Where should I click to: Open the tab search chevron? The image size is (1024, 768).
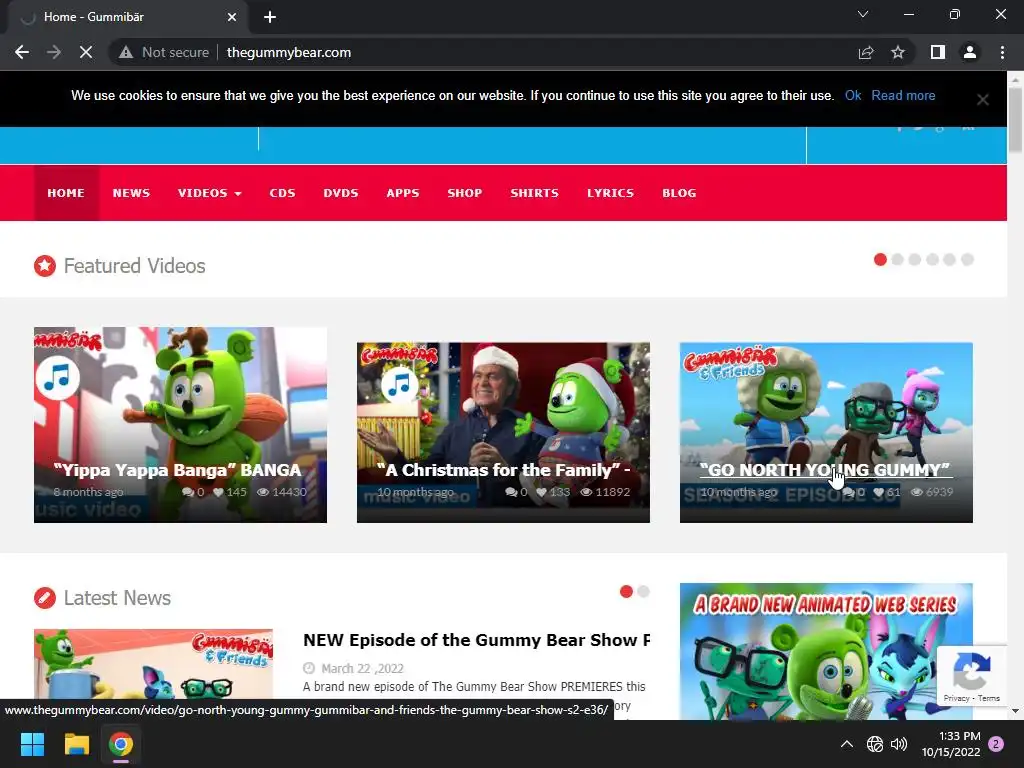click(x=863, y=14)
